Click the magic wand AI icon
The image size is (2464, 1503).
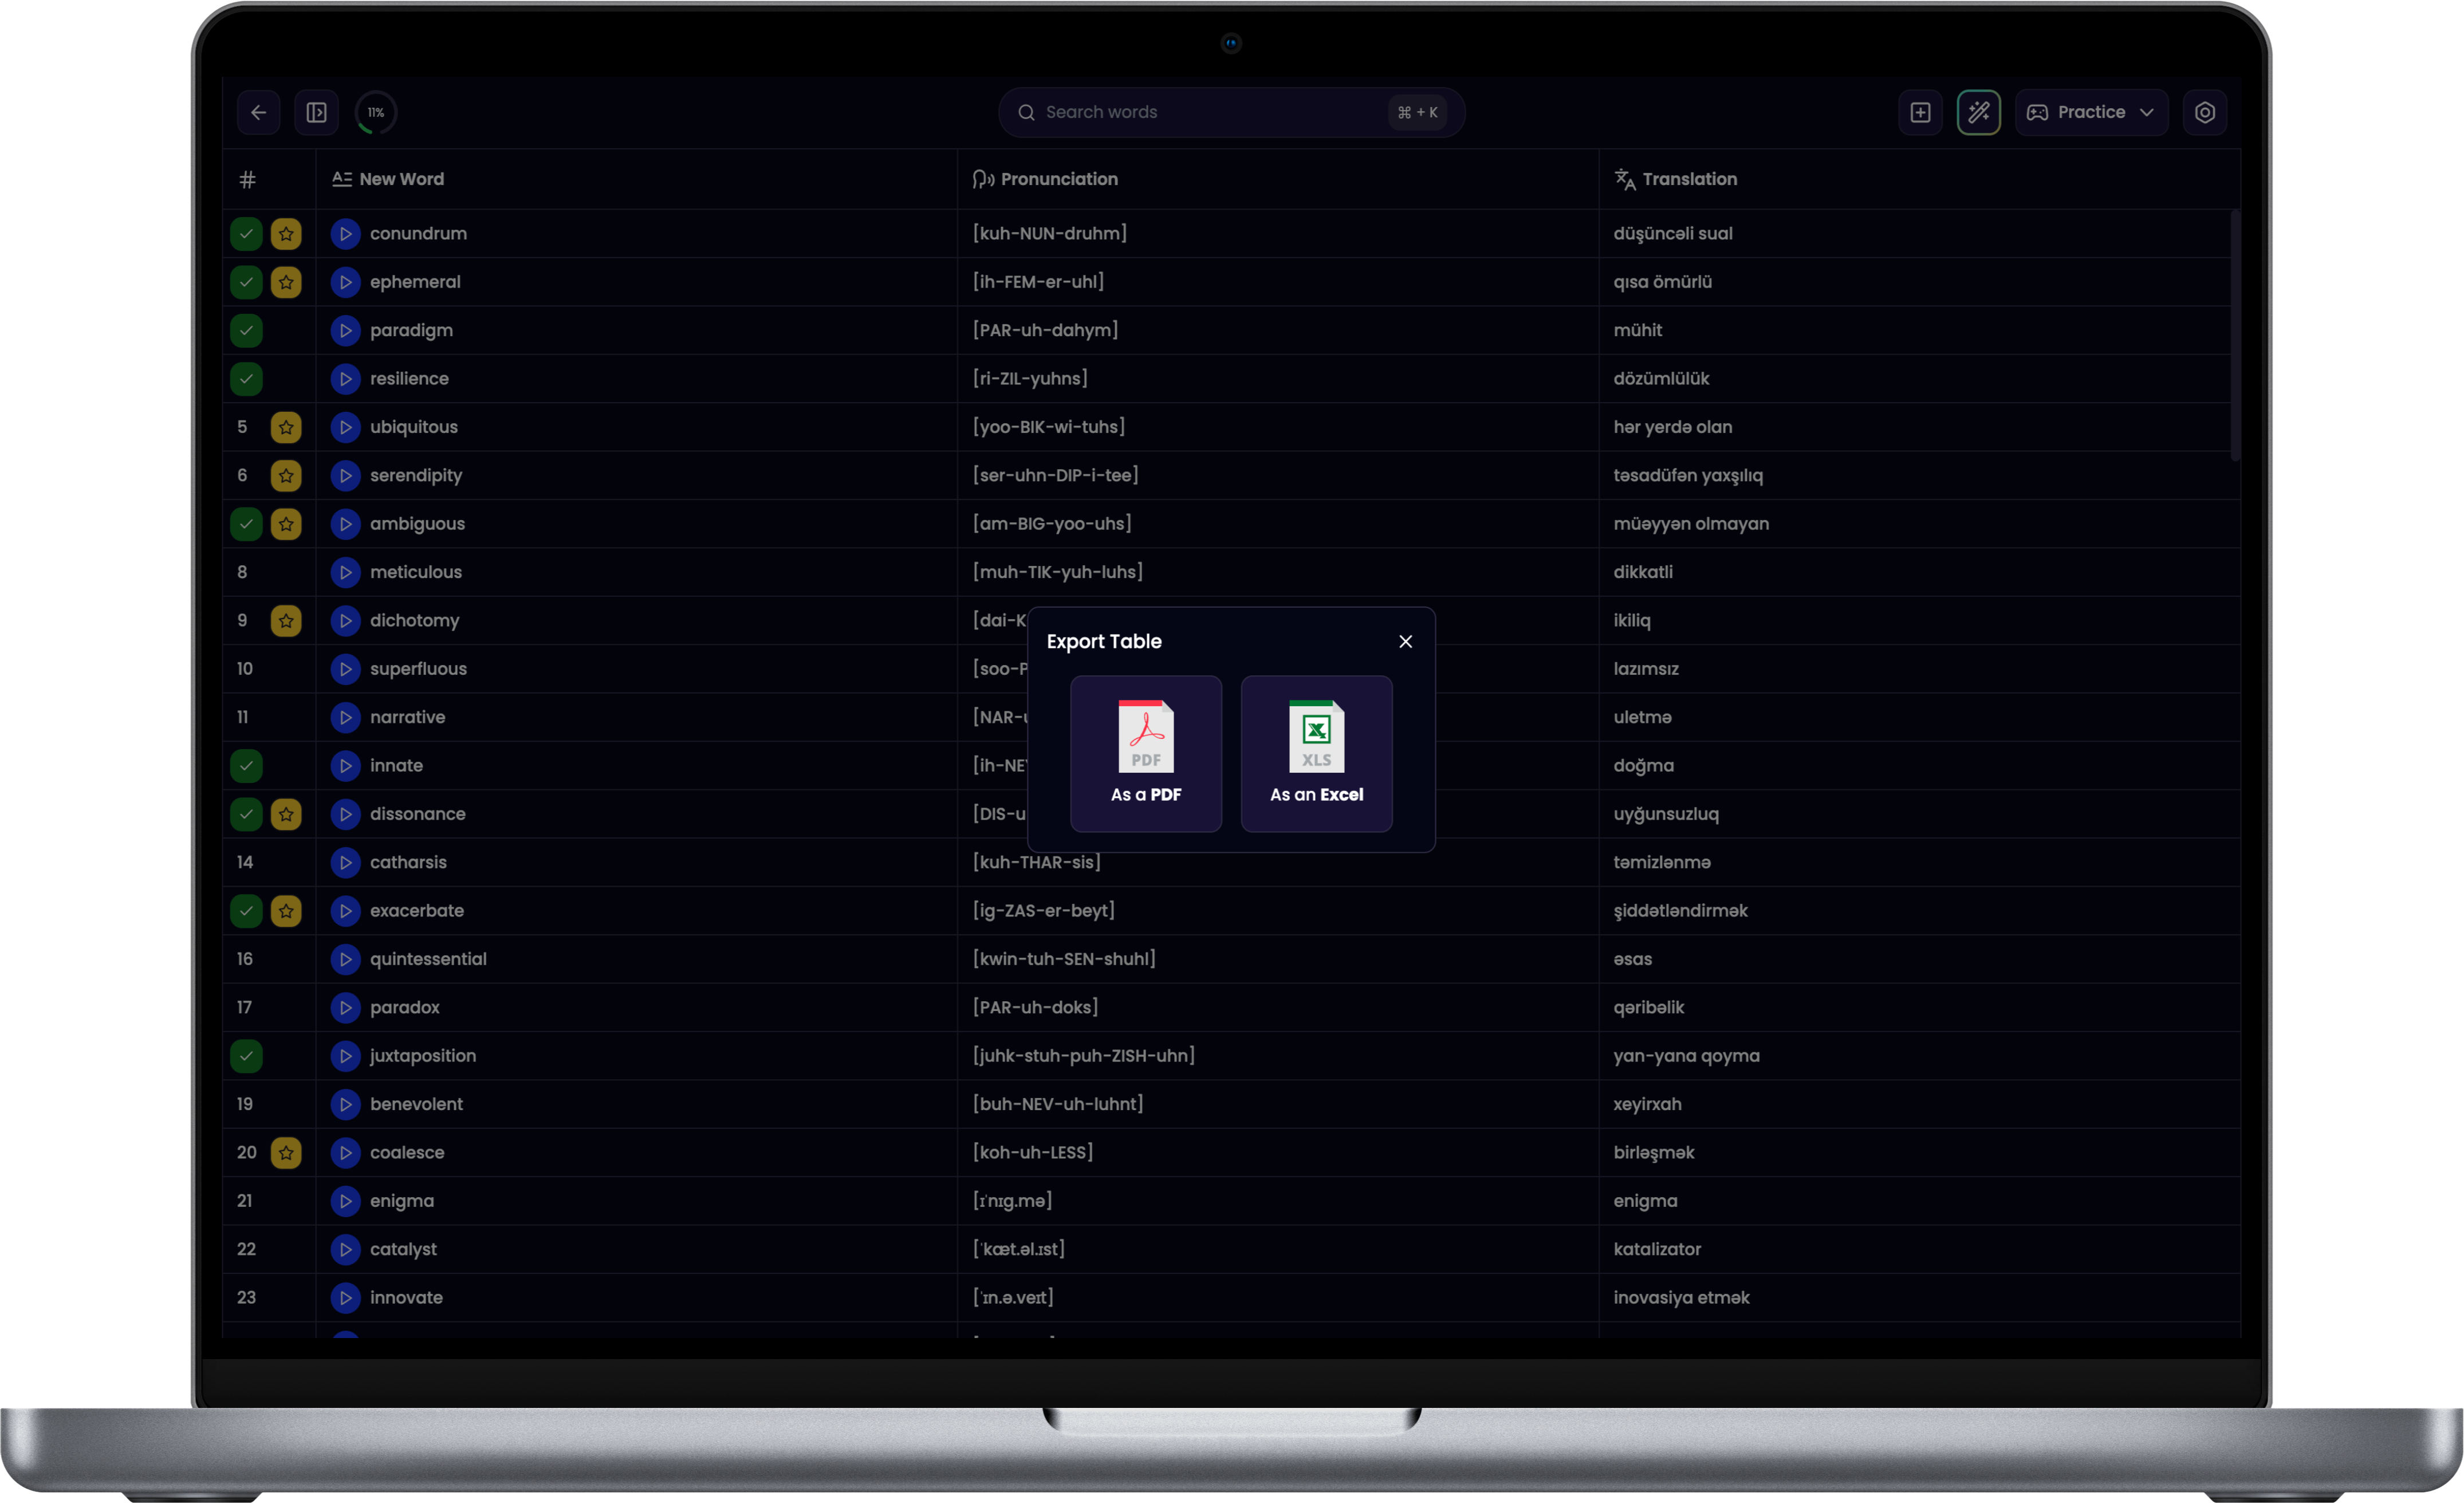pos(1978,112)
